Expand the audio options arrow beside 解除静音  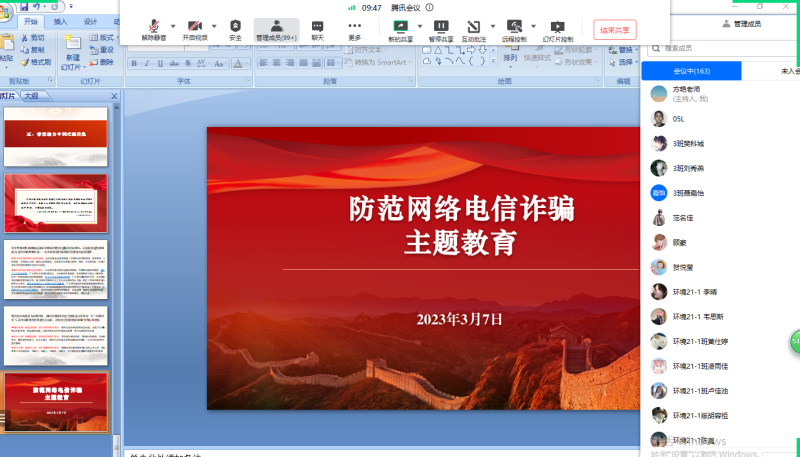[173, 26]
